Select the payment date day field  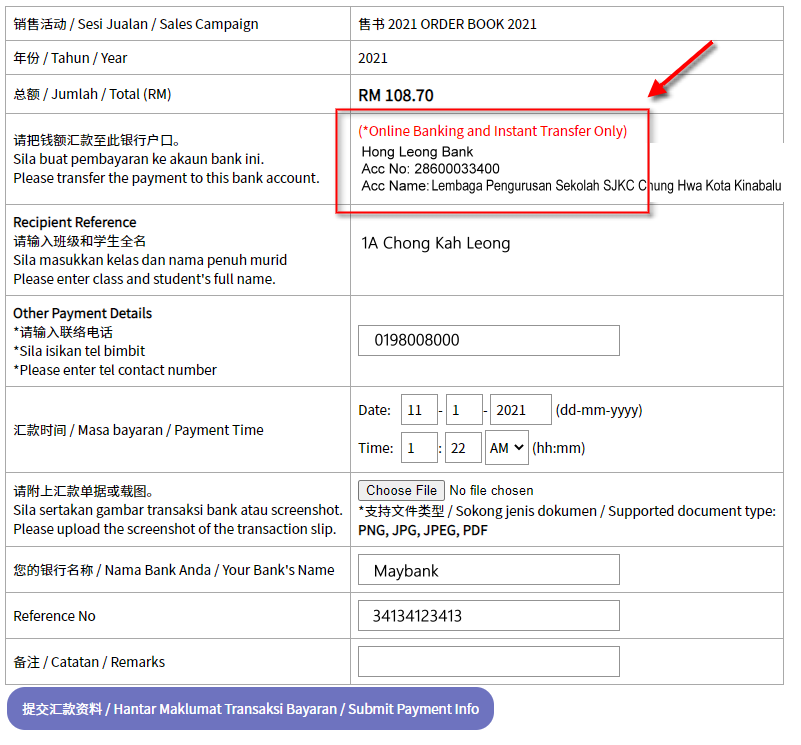pos(419,410)
